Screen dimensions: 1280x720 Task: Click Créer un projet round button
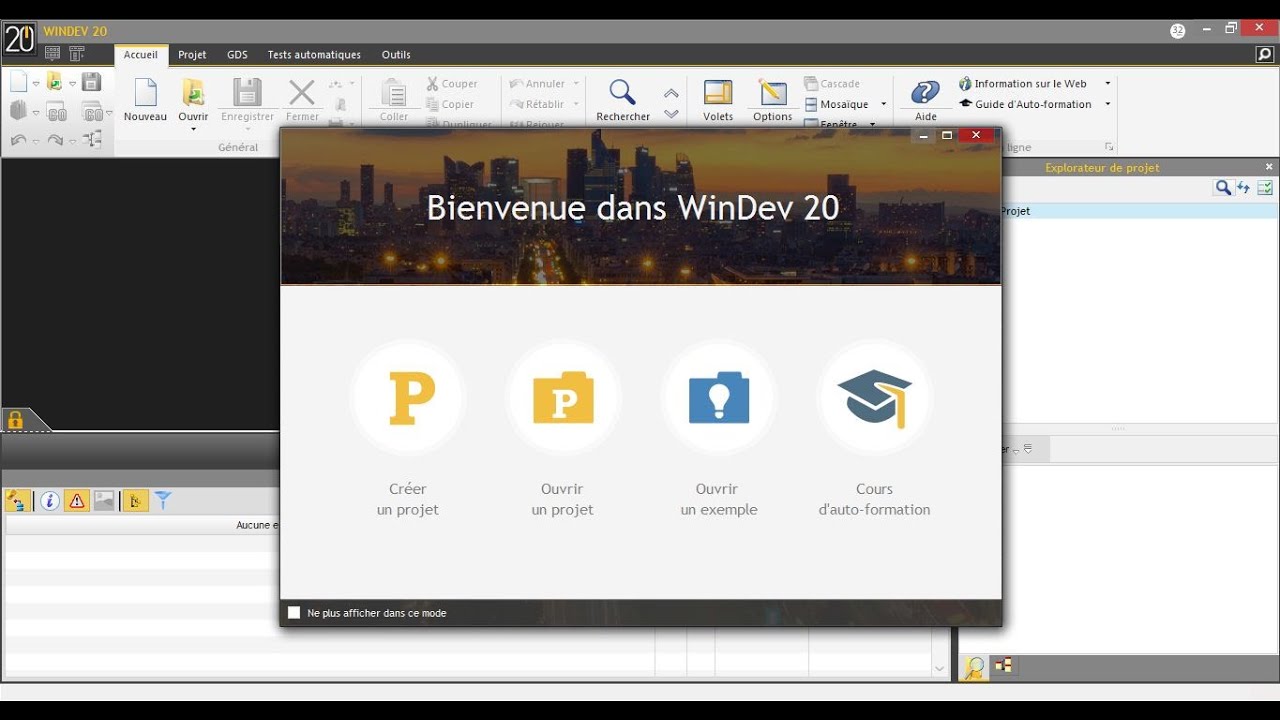(x=408, y=397)
